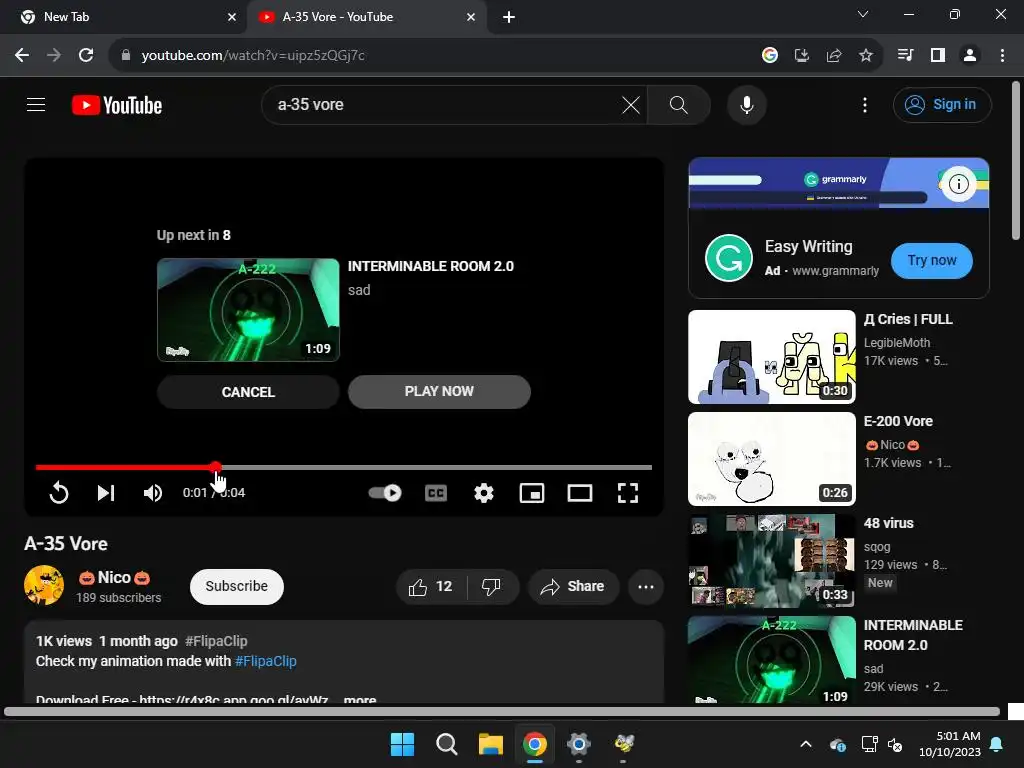Open the tab search chevron
The width and height of the screenshot is (1024, 768).
point(863,14)
